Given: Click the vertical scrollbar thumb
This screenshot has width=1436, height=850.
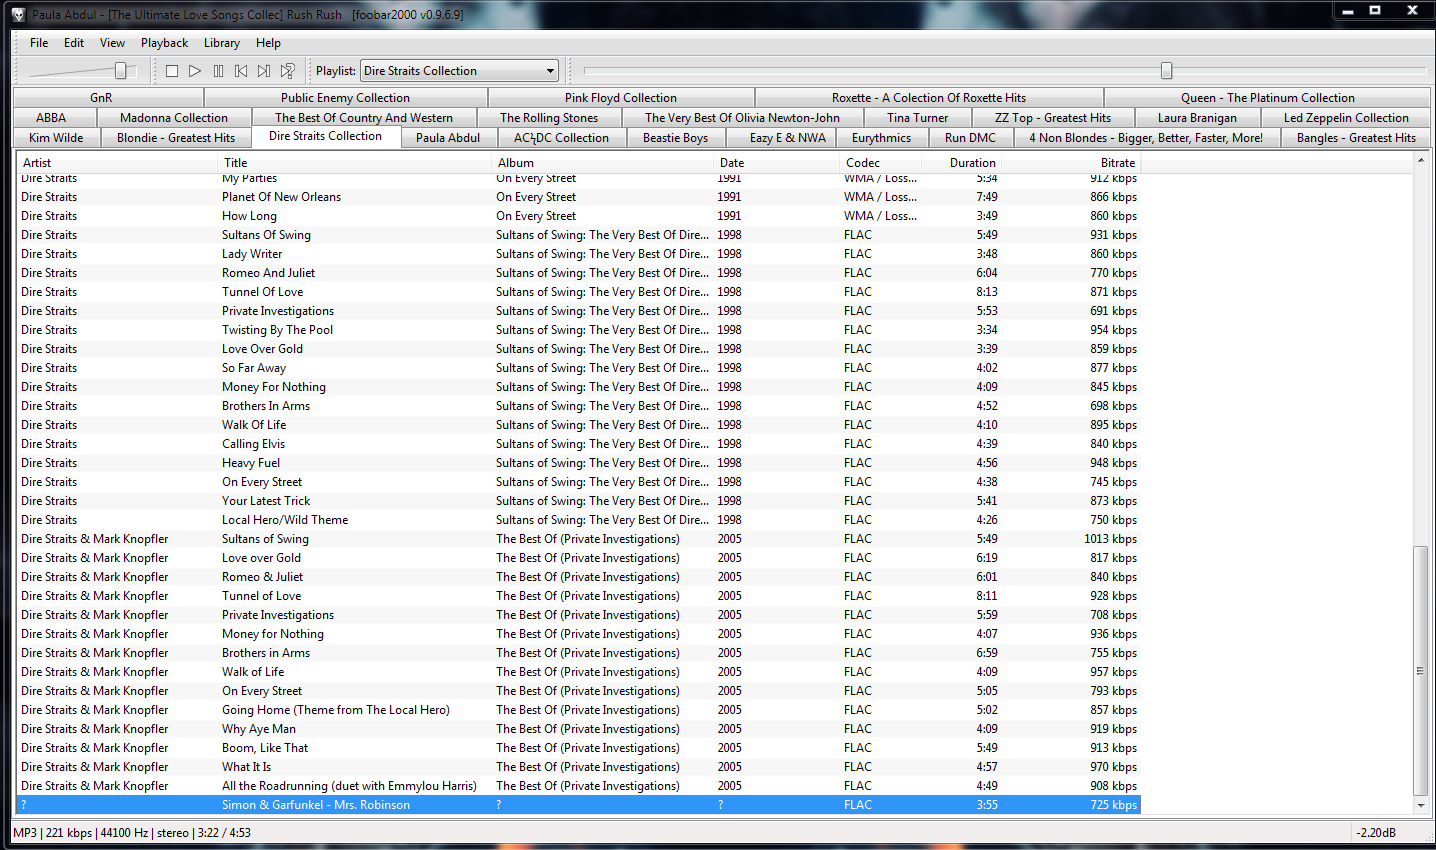Looking at the screenshot, I should [1421, 671].
